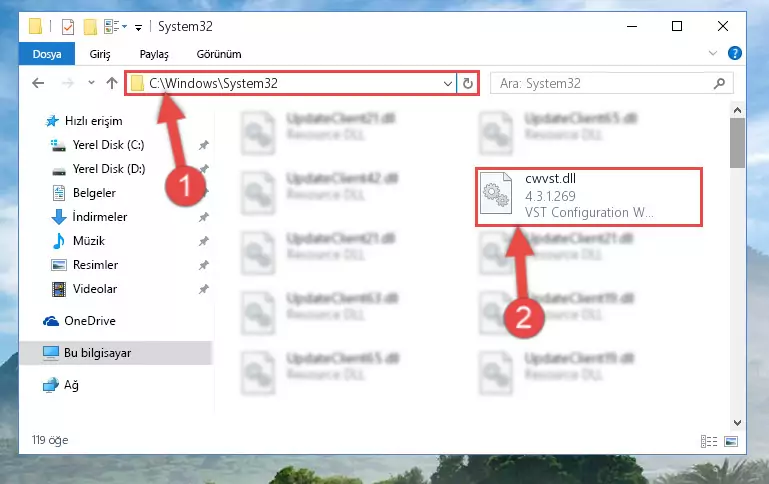Select the cwvst.dll file

pyautogui.click(x=589, y=197)
